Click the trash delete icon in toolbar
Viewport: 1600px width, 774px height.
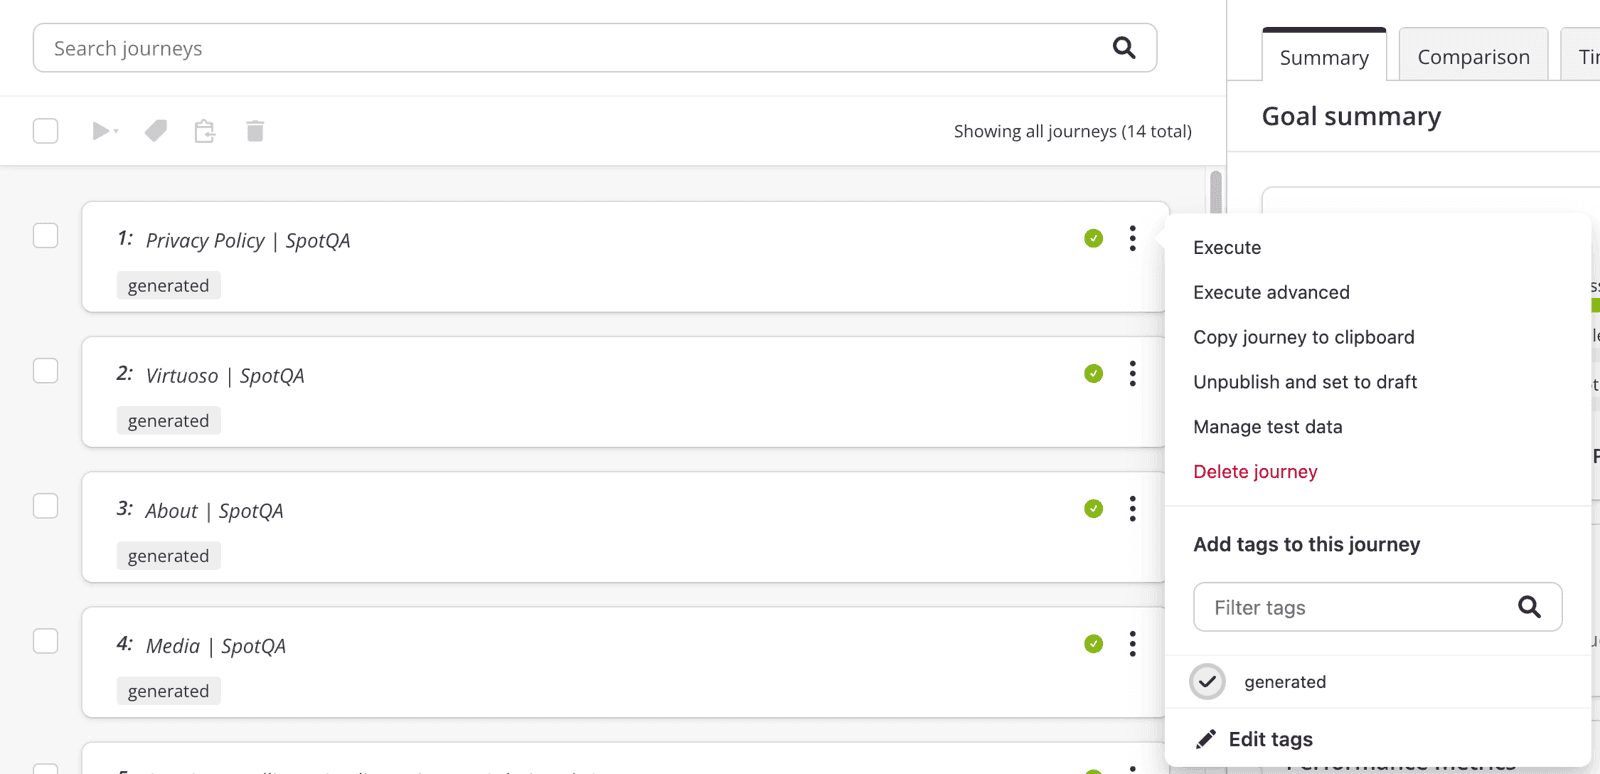point(255,131)
